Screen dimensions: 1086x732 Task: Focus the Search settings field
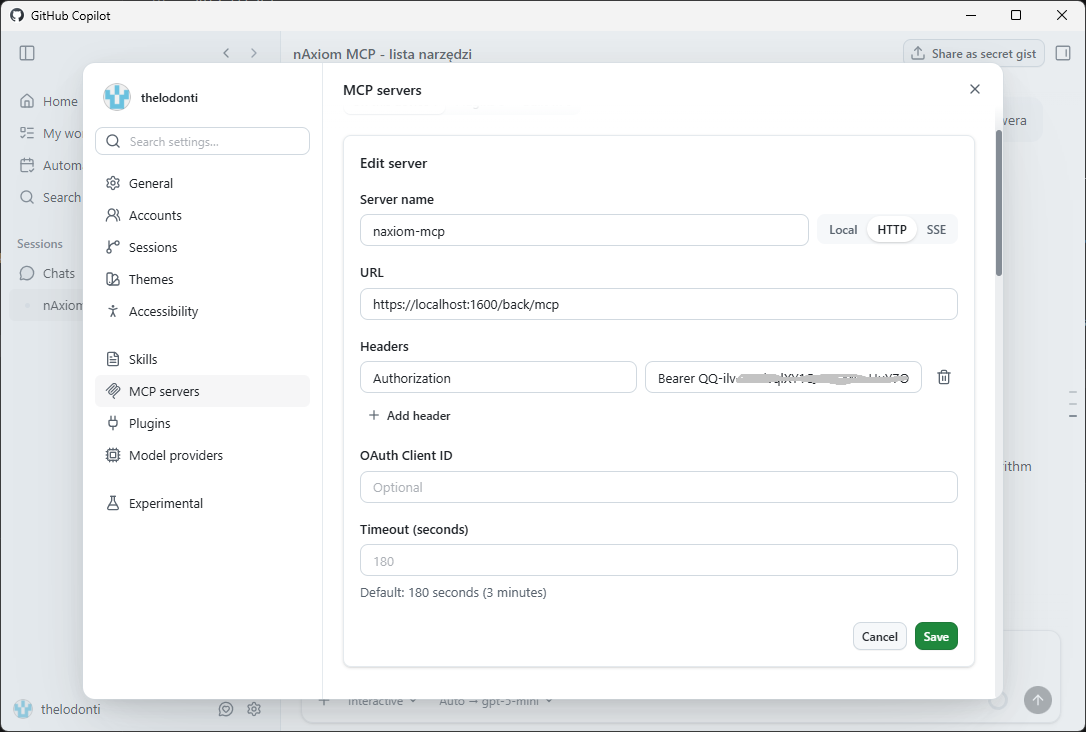click(x=202, y=141)
